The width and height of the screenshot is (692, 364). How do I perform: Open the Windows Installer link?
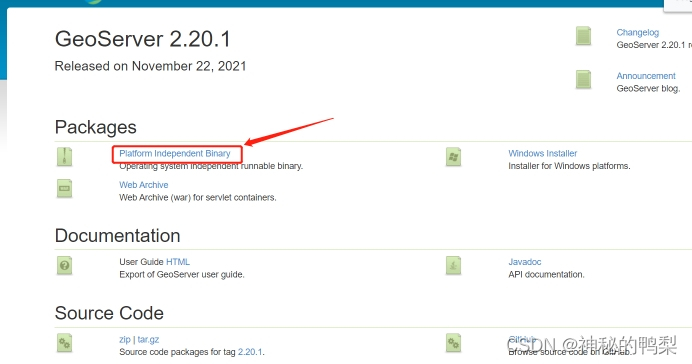(x=542, y=154)
